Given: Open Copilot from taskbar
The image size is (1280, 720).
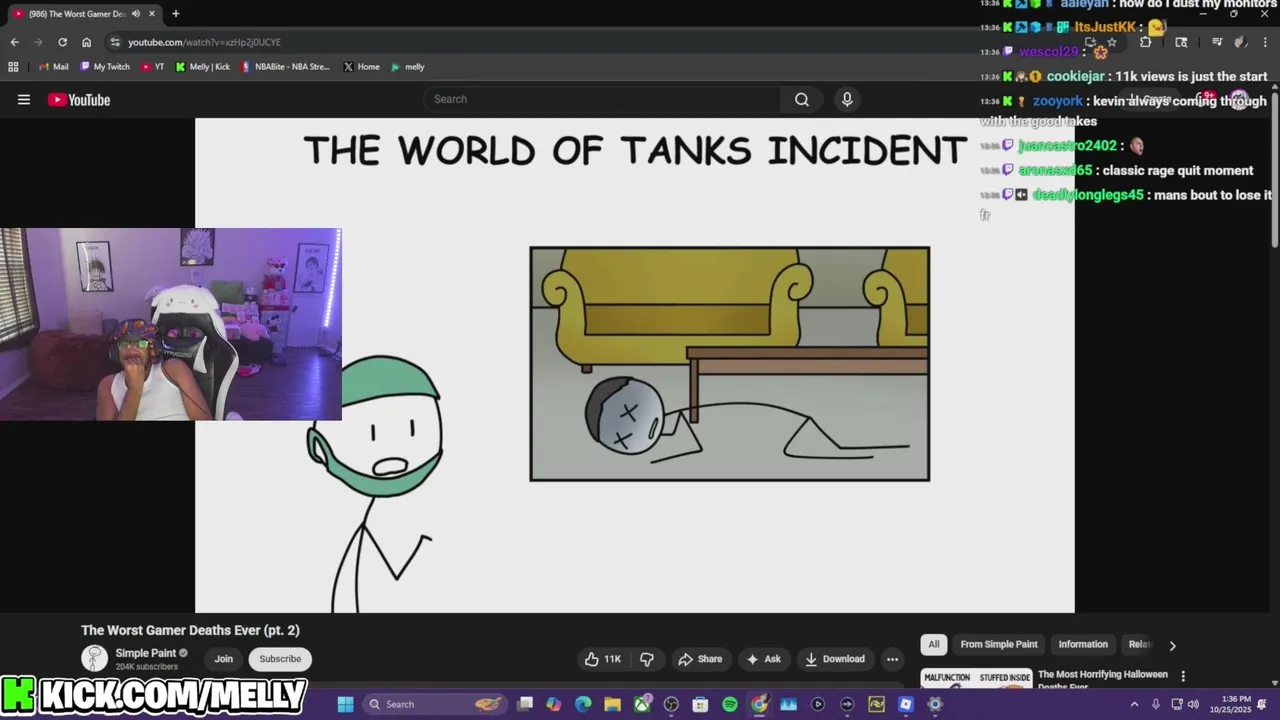Looking at the screenshot, I should [554, 704].
